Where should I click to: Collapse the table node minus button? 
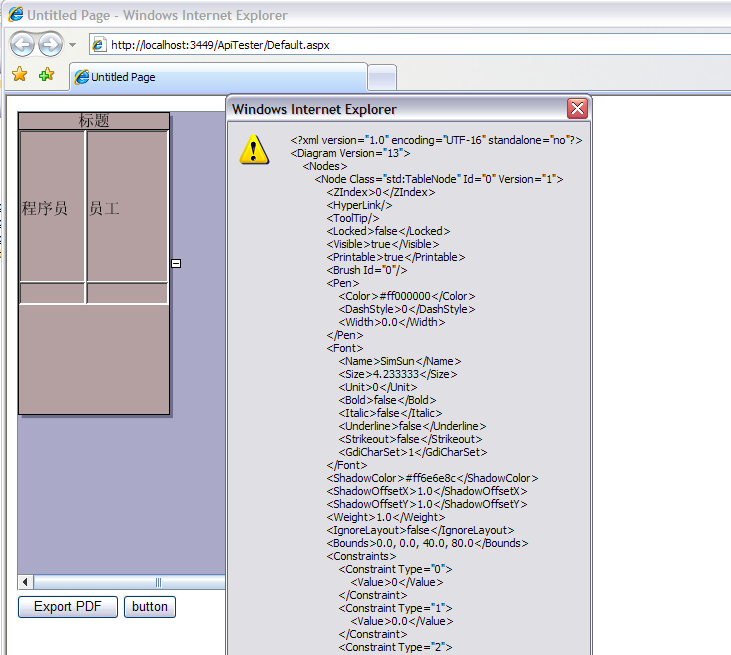pos(176,263)
